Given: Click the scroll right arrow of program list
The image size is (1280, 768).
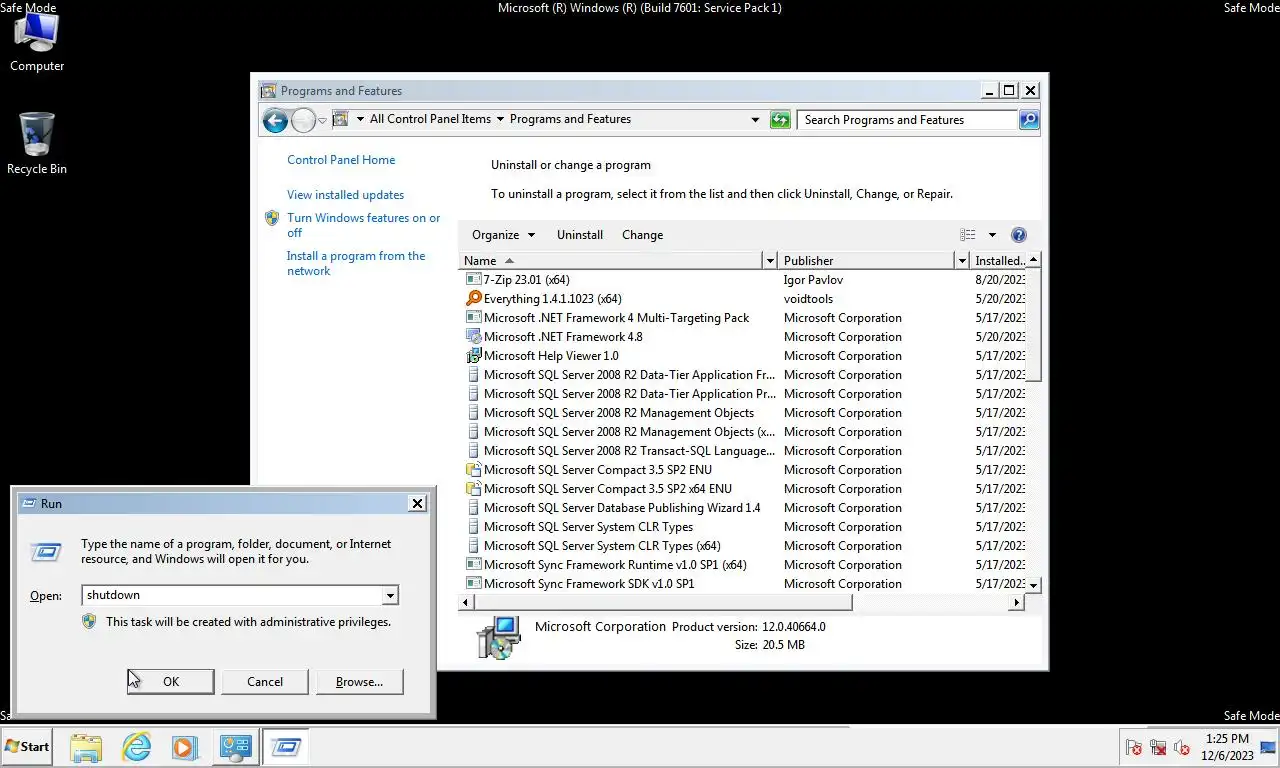Looking at the screenshot, I should 1017,603.
